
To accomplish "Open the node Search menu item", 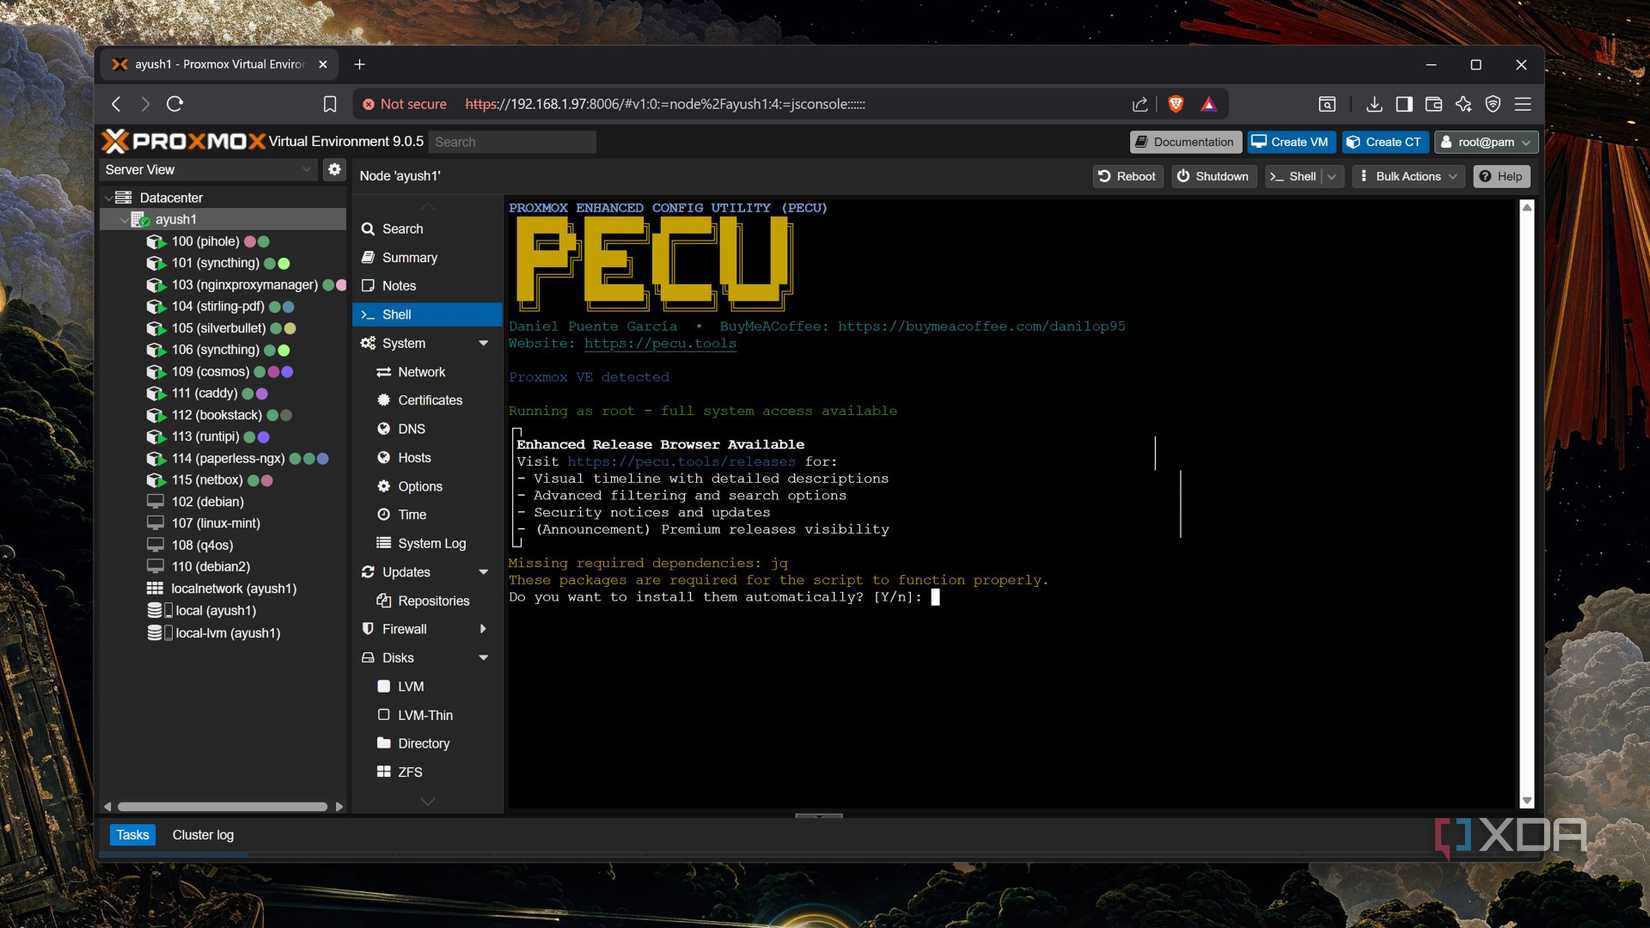I will click(x=427, y=229).
